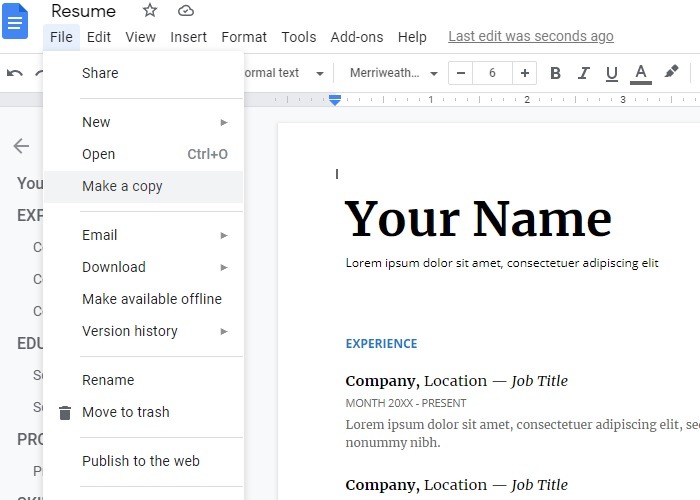Open the Add-ons menu
The height and width of the screenshot is (500, 700).
357,37
